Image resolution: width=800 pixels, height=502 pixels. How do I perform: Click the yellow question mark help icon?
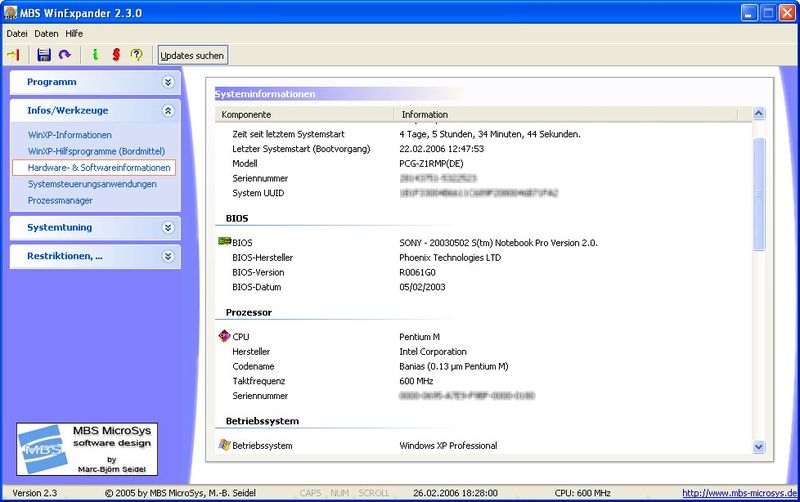click(x=137, y=55)
